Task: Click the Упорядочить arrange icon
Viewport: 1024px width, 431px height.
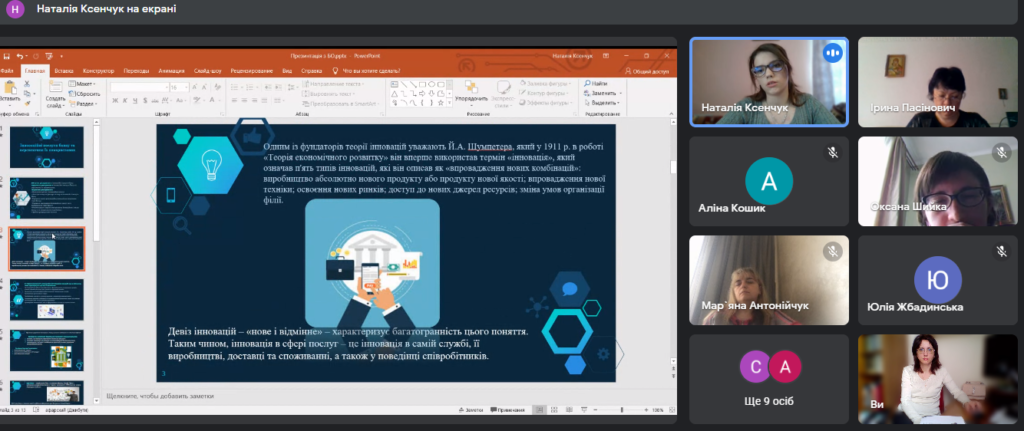Action: pyautogui.click(x=471, y=88)
